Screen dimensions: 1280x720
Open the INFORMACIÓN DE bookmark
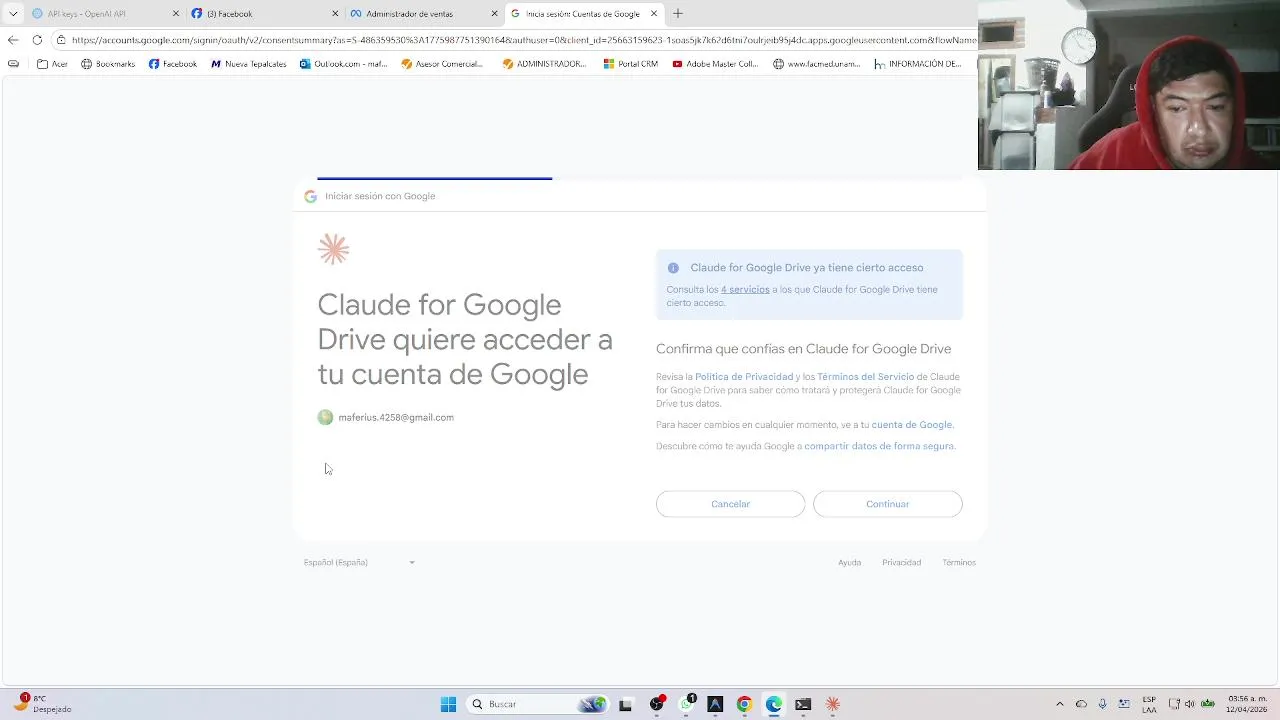(917, 64)
